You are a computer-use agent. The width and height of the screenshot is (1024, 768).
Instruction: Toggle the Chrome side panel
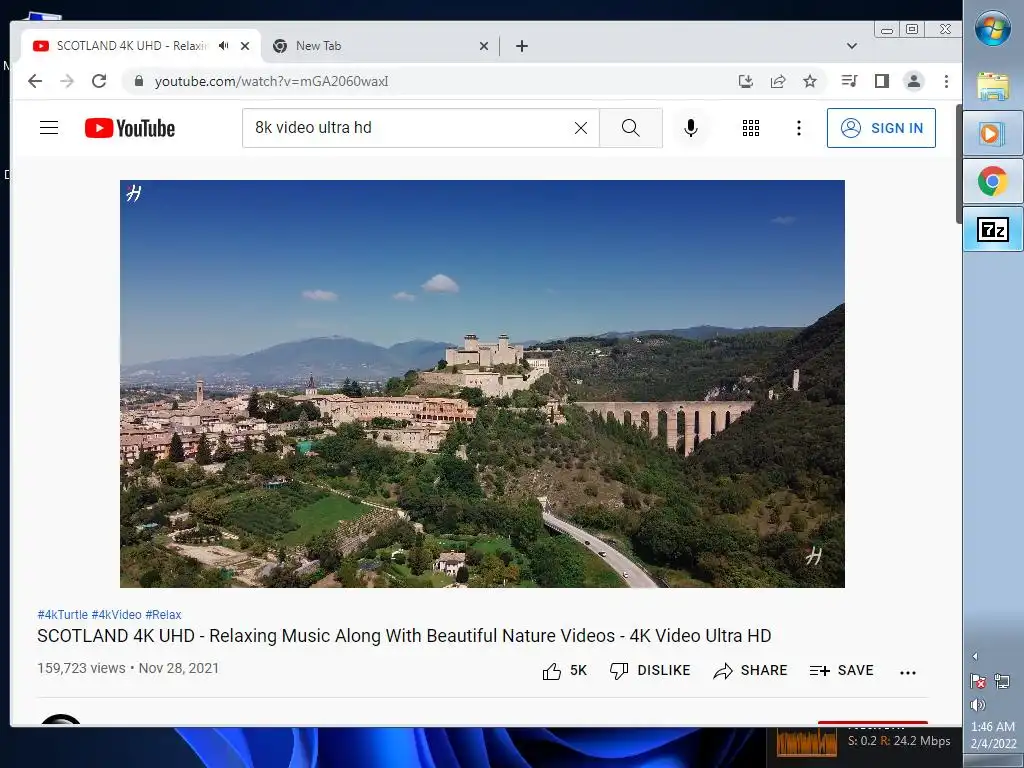tap(882, 81)
